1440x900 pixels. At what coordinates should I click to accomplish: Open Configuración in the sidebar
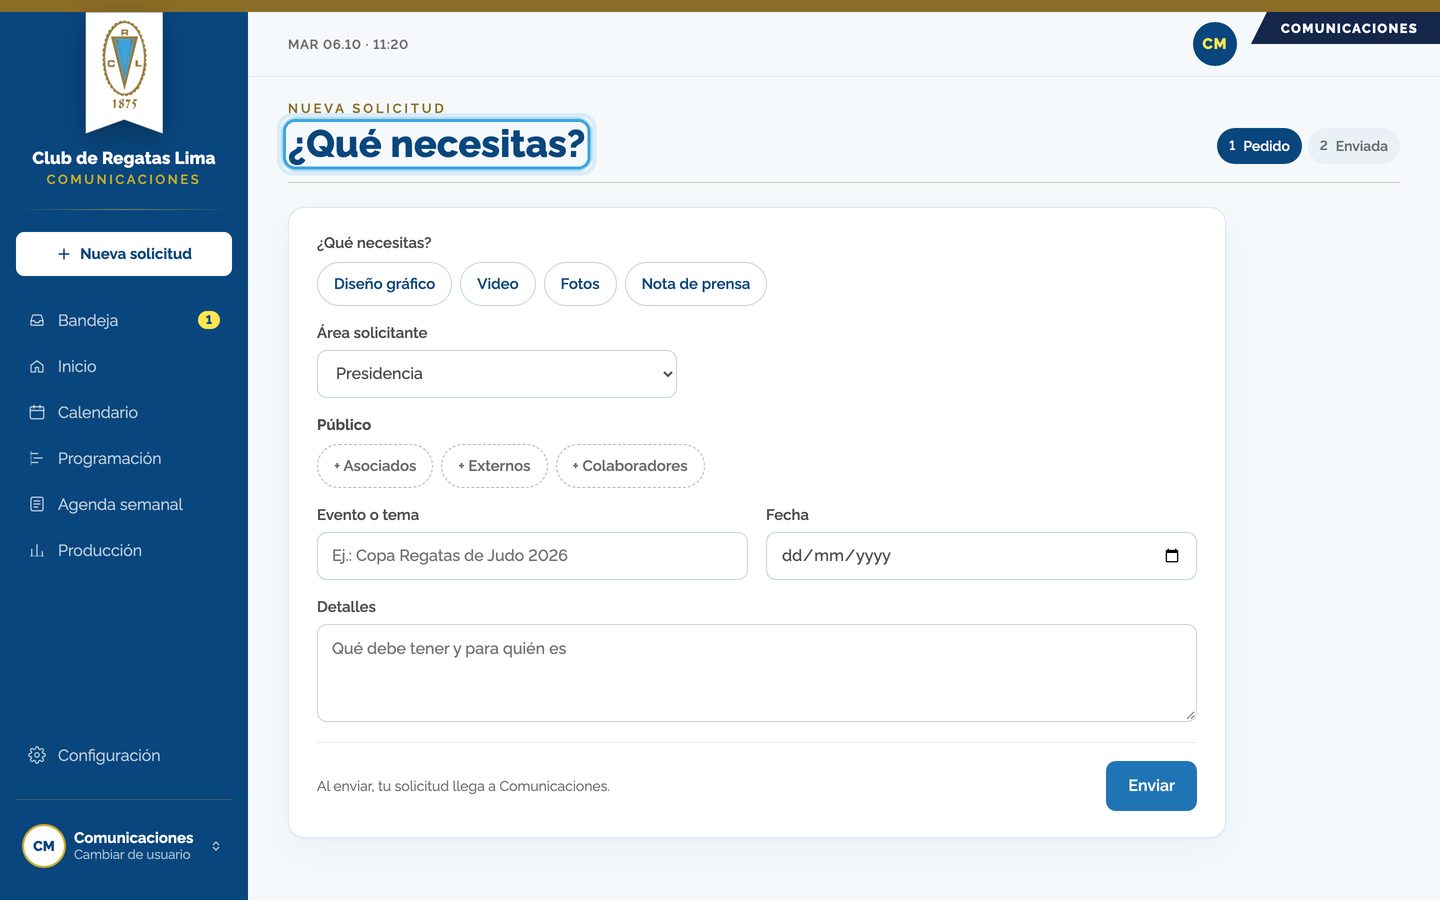(x=124, y=755)
